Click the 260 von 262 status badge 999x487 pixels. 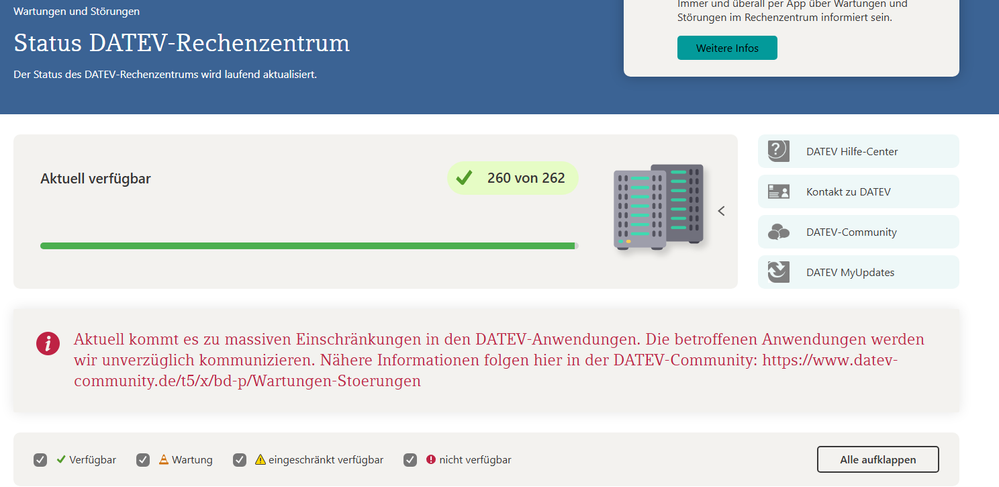(x=513, y=178)
